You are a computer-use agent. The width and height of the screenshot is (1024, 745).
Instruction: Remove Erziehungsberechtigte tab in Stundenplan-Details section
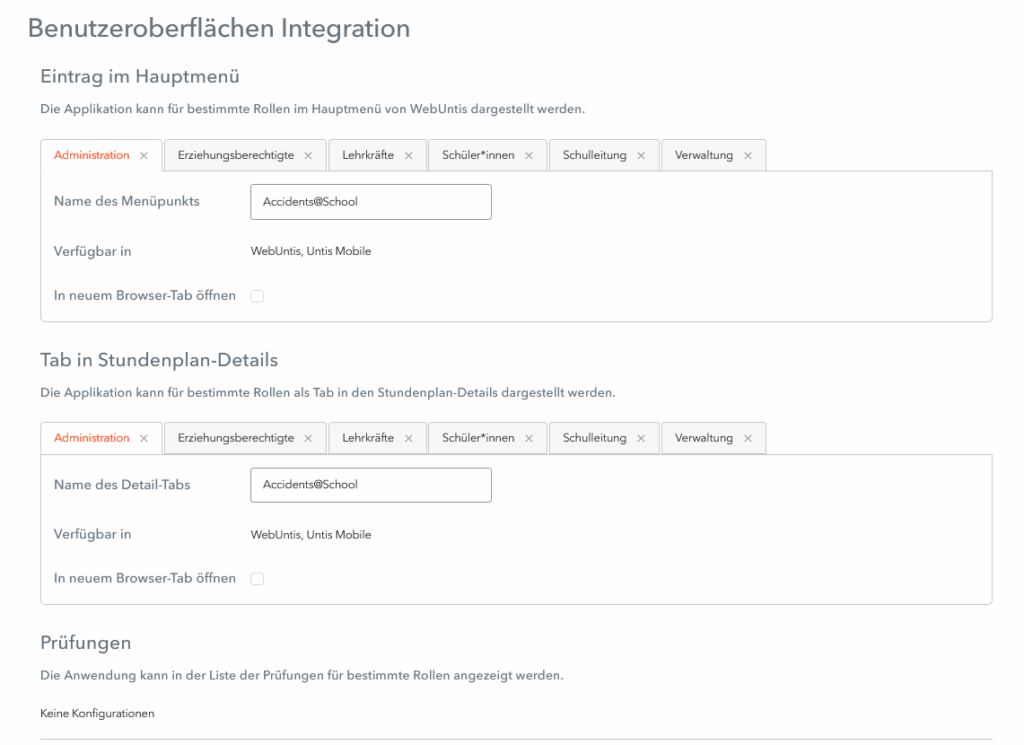(x=308, y=439)
